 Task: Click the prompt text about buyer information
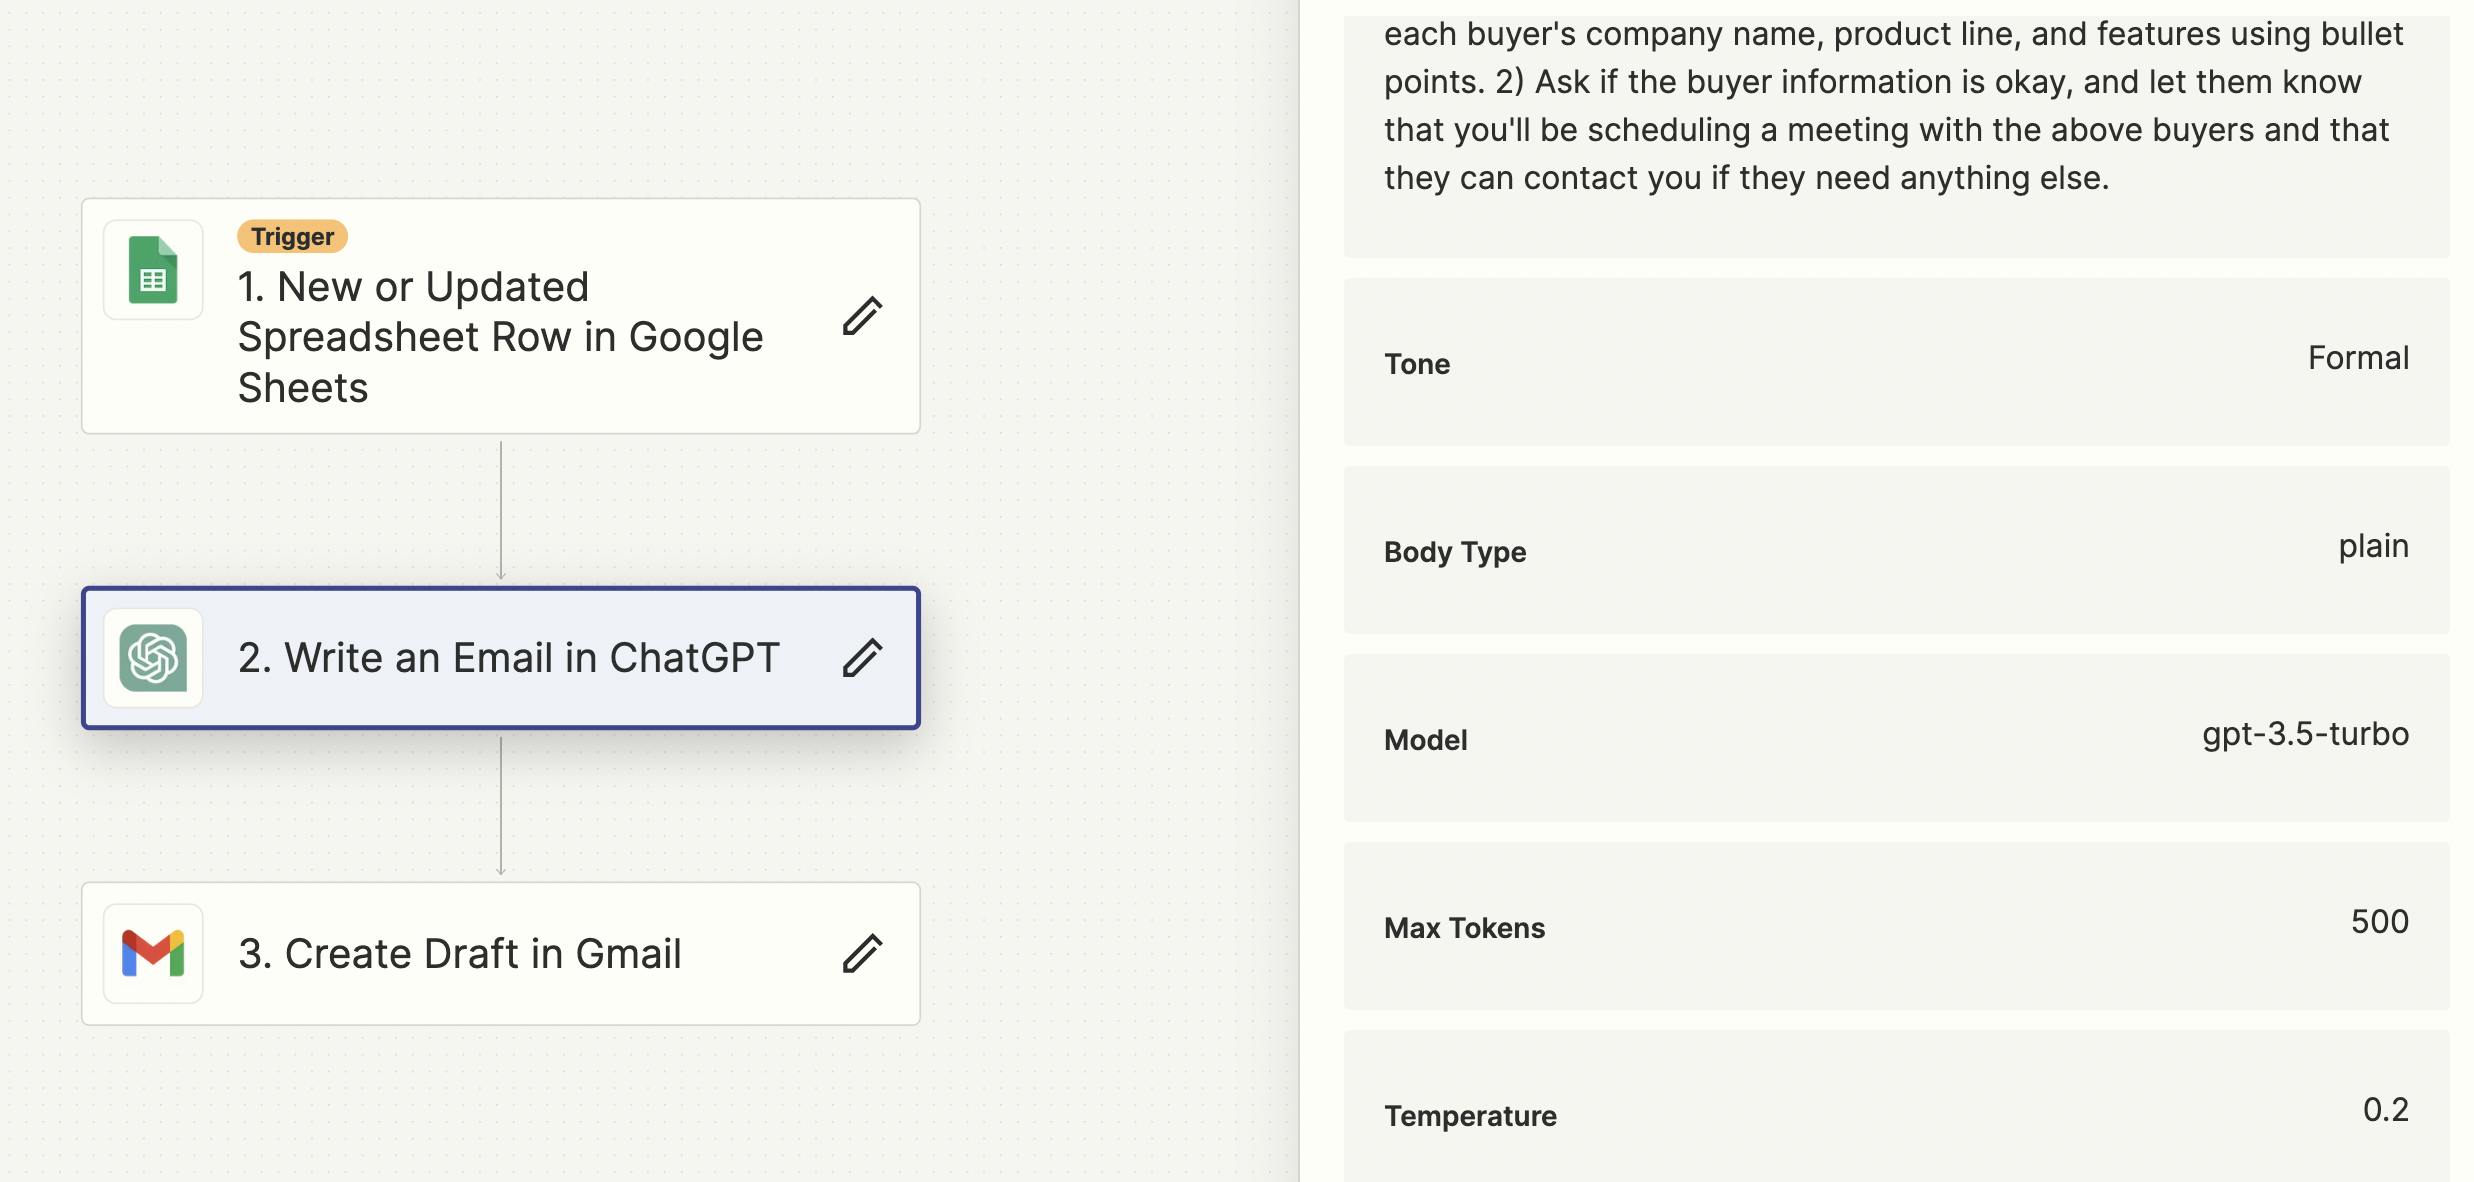click(x=1893, y=106)
